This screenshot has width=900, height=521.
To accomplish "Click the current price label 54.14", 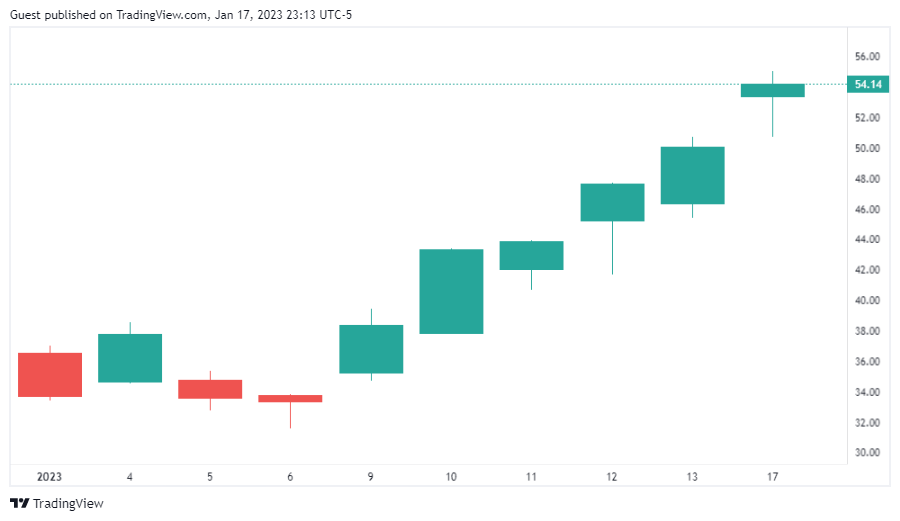I will (867, 85).
